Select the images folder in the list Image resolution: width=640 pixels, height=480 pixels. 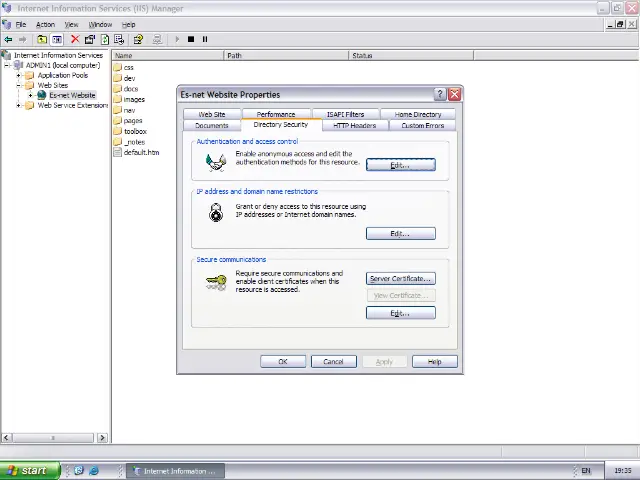(x=129, y=99)
